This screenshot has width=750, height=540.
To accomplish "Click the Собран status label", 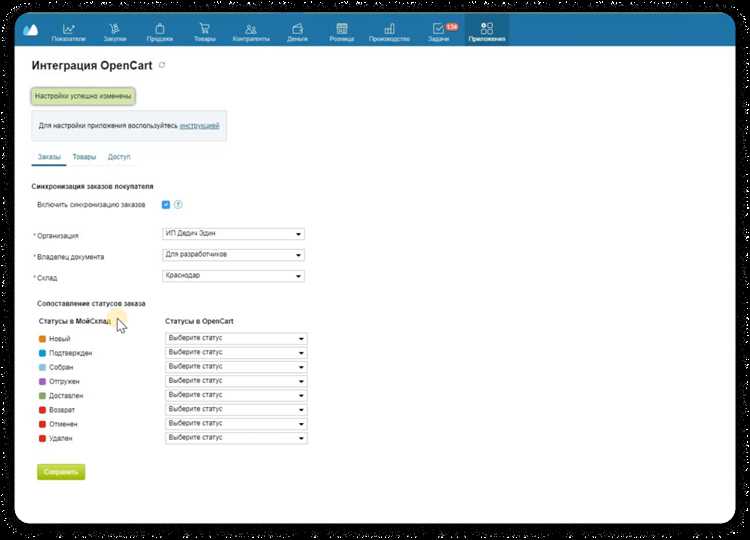I will pos(61,367).
